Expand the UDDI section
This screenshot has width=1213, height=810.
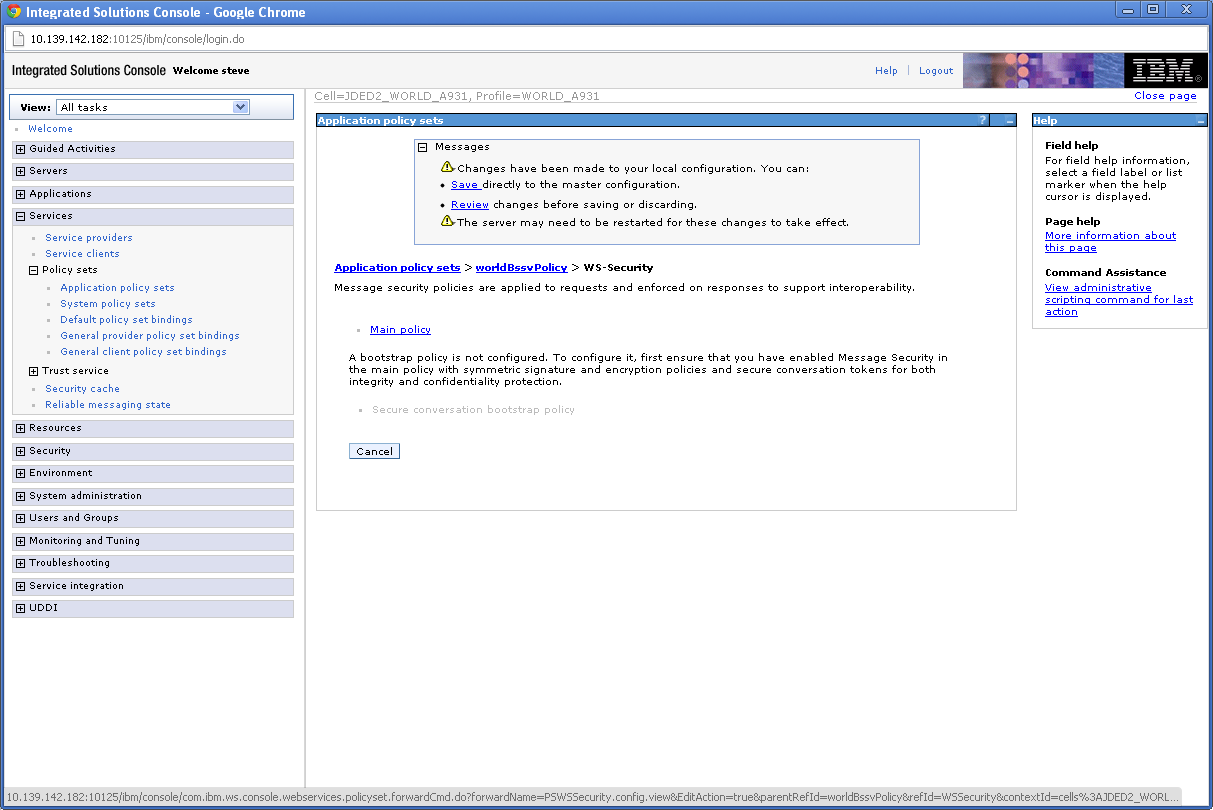click(20, 608)
